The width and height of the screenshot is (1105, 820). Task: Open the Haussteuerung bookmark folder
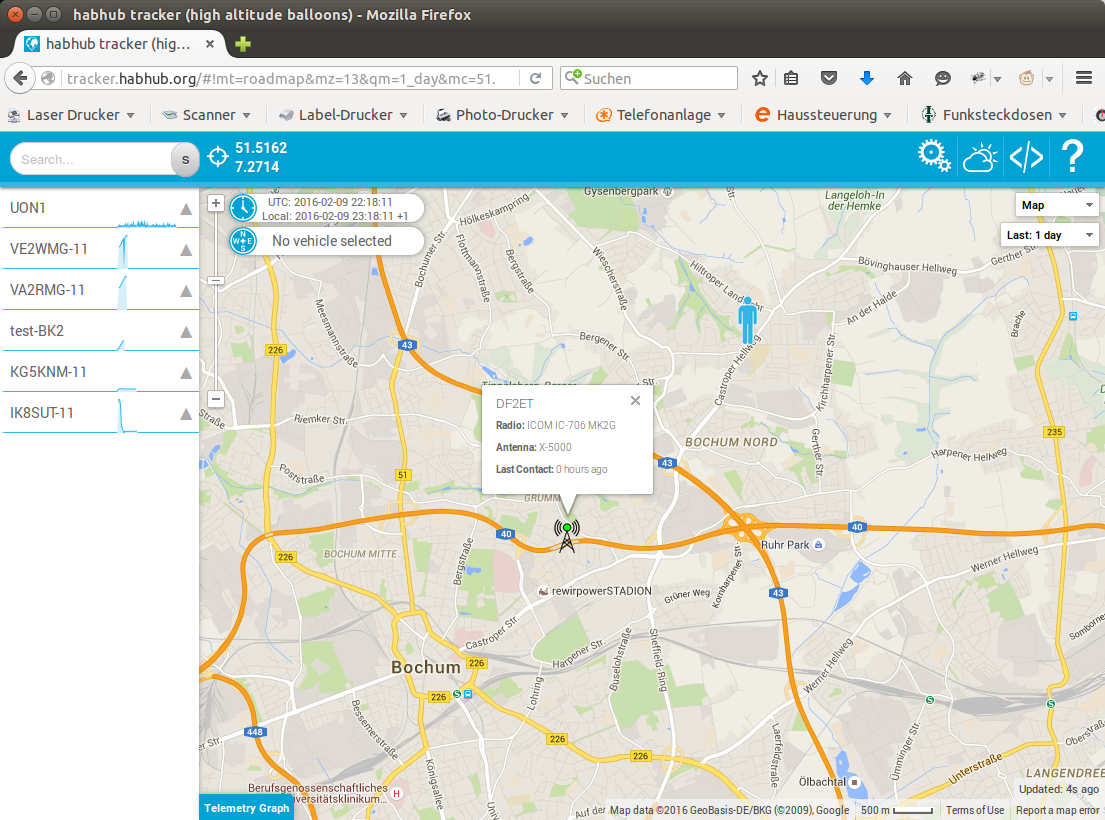coord(823,115)
